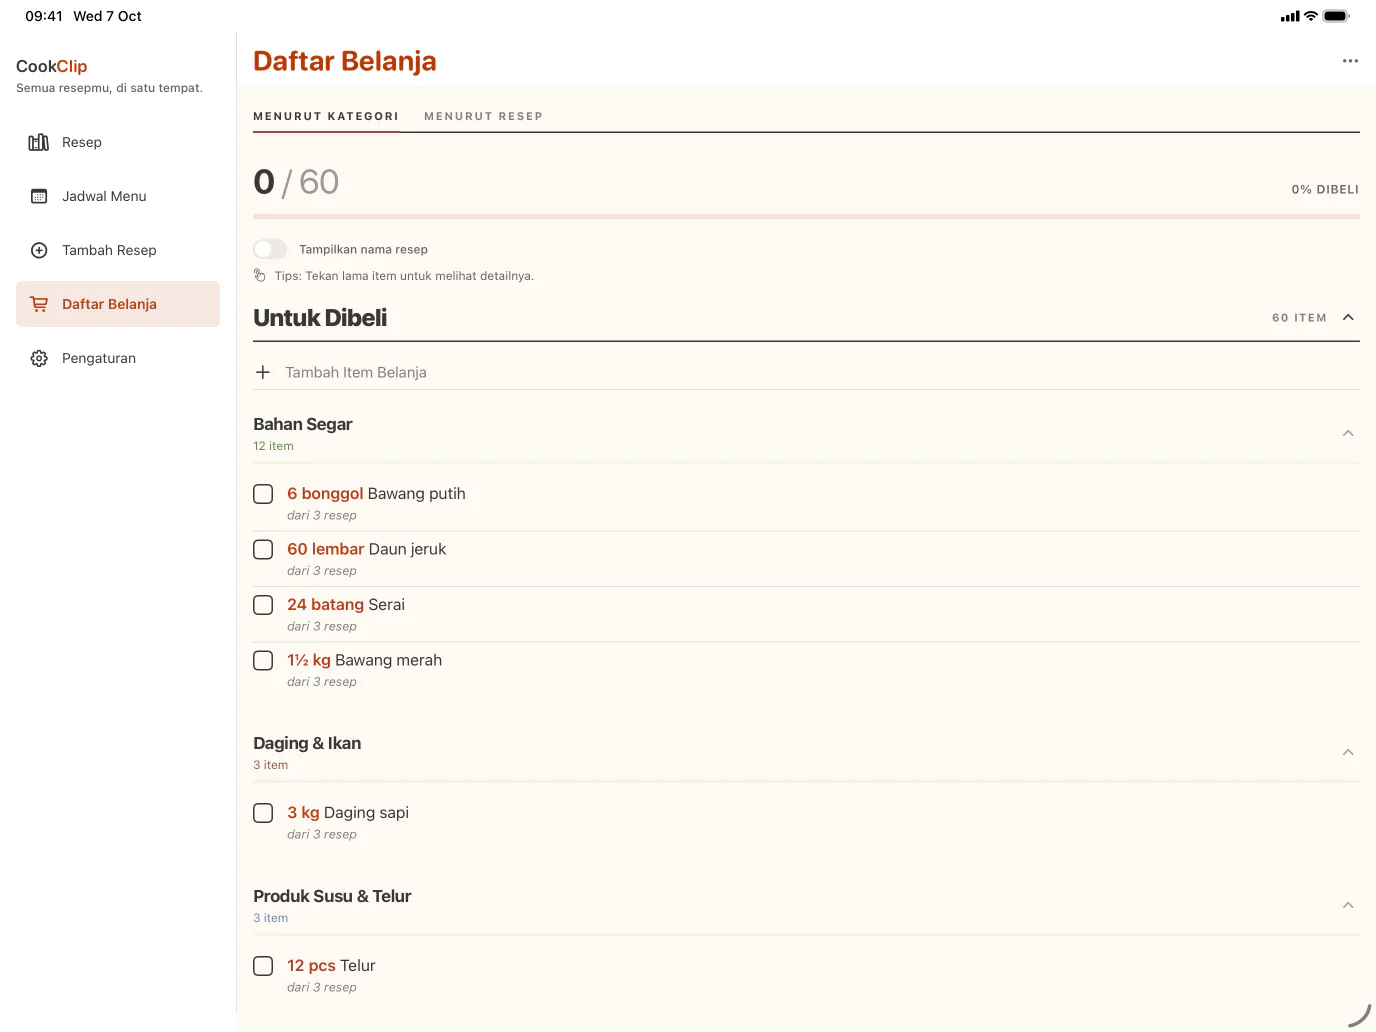Collapse the Untuk Dibeli section chevron
This screenshot has width=1376, height=1032.
pyautogui.click(x=1348, y=317)
